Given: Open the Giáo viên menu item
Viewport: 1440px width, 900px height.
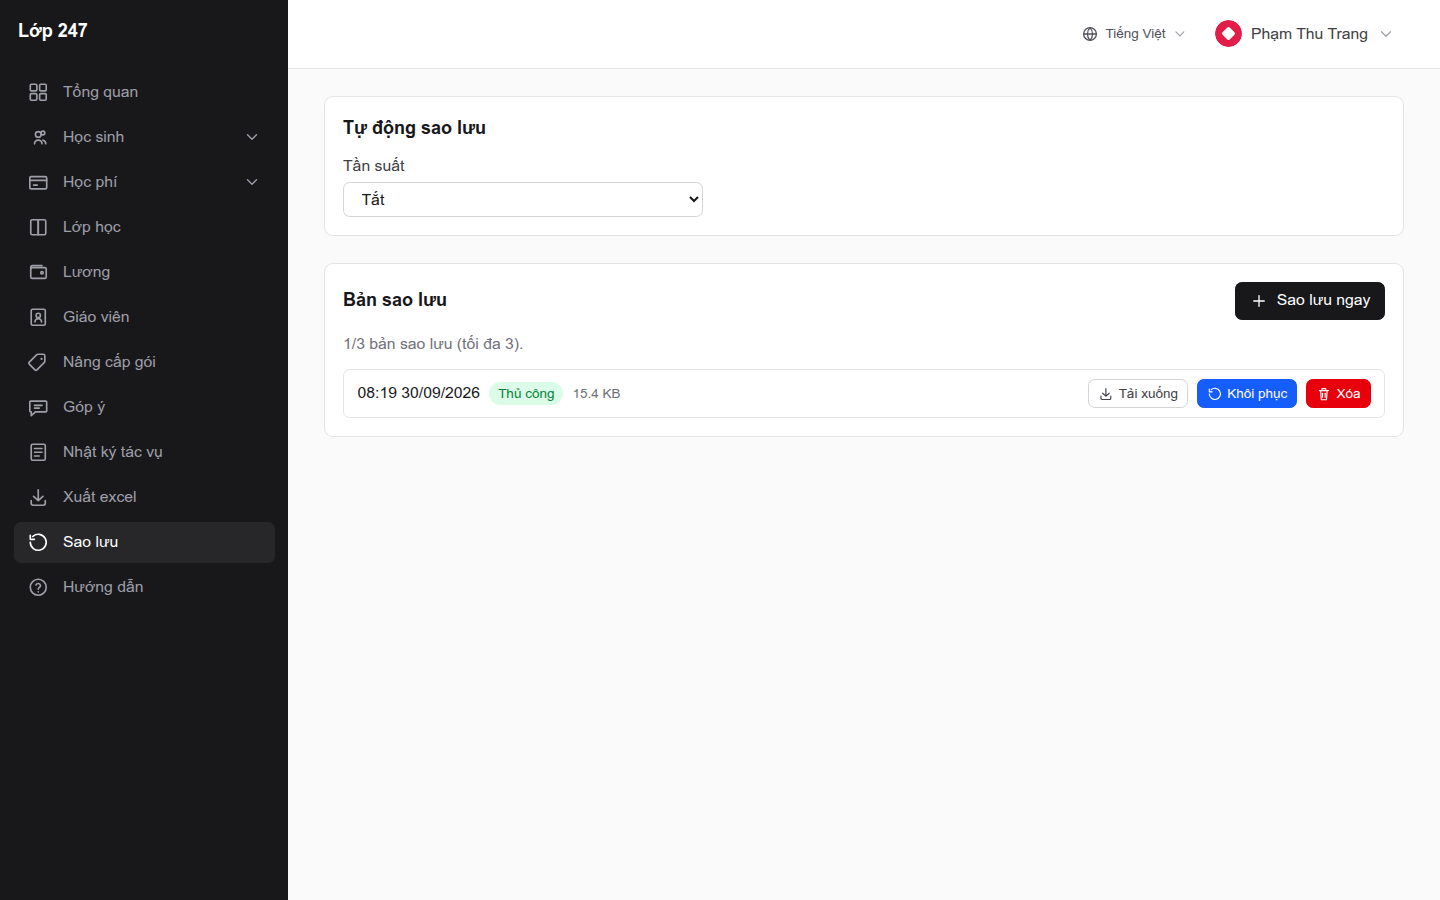Looking at the screenshot, I should coord(144,317).
